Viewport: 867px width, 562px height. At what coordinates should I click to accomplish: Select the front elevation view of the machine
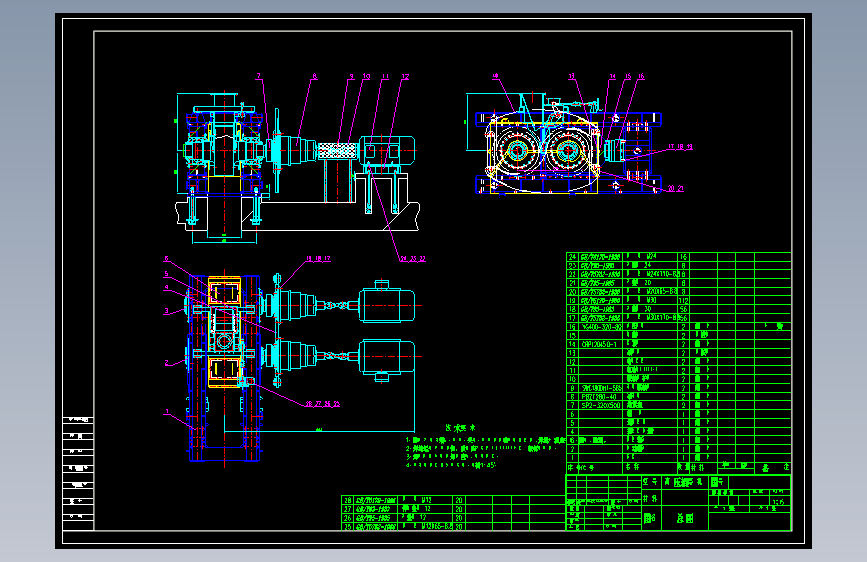297,165
